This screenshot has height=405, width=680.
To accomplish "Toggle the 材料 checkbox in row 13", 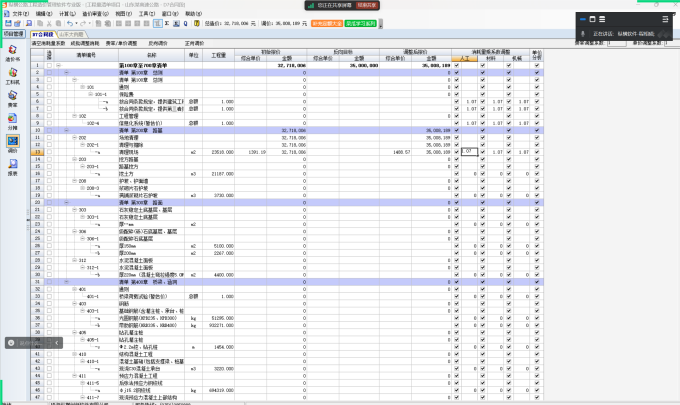I will tap(483, 152).
